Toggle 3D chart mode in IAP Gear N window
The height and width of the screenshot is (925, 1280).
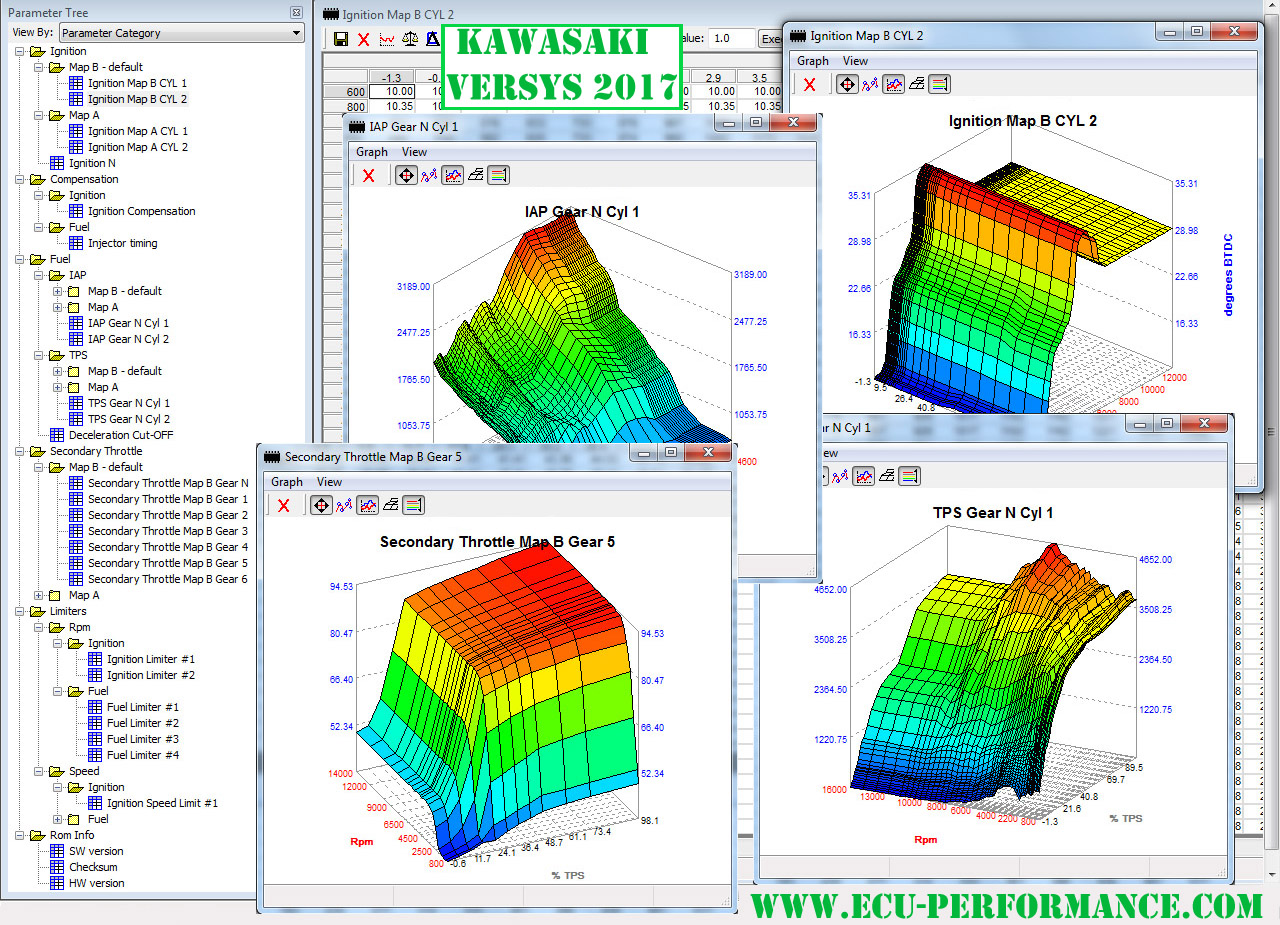coord(452,175)
